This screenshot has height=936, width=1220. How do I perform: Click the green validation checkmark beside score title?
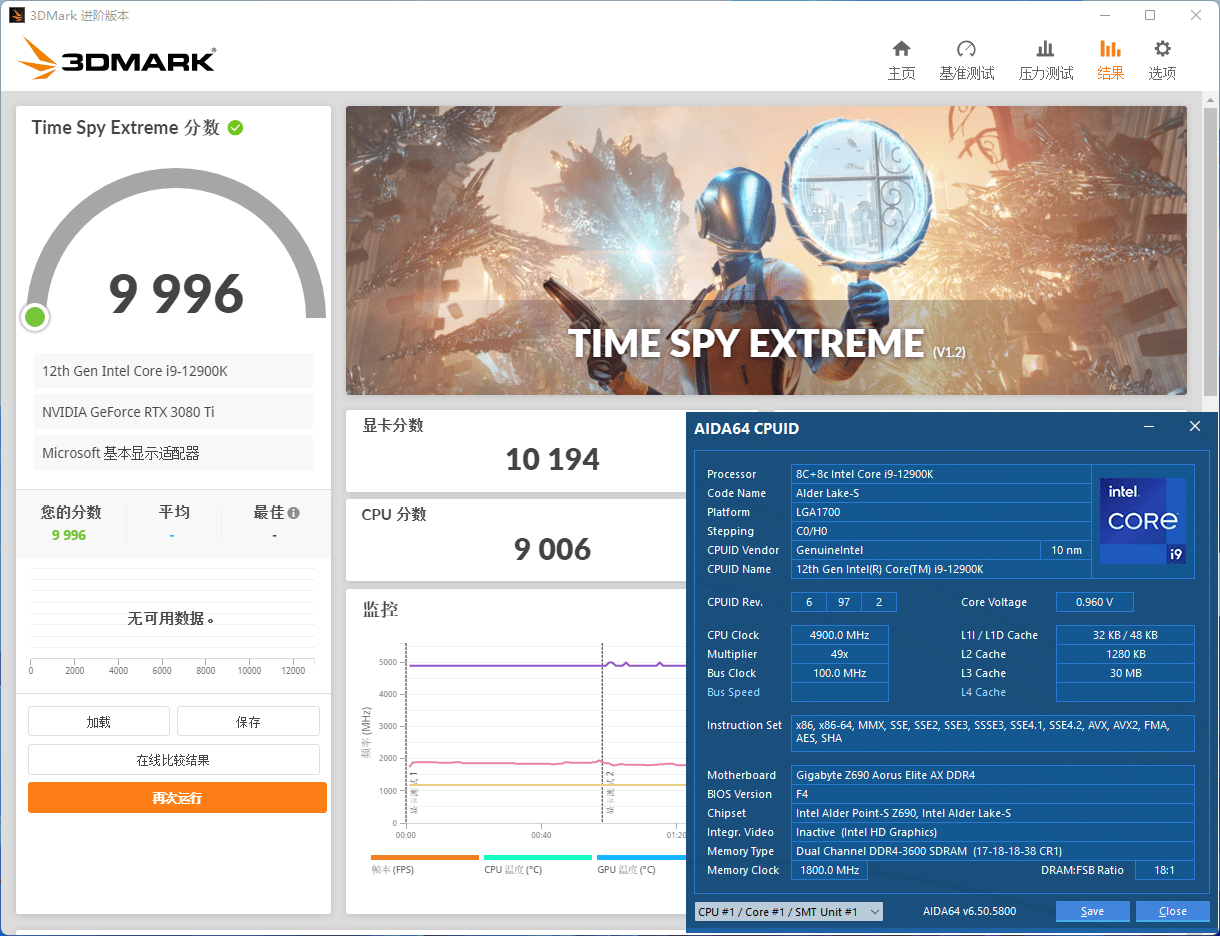click(x=235, y=127)
